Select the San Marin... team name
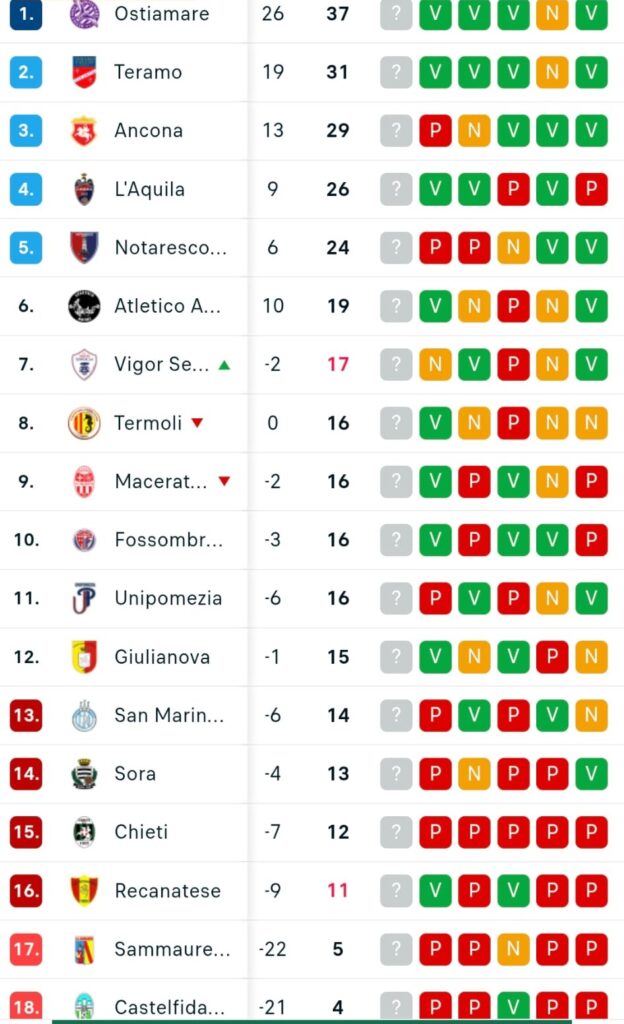Screen dimensions: 624x1024 tap(169, 715)
